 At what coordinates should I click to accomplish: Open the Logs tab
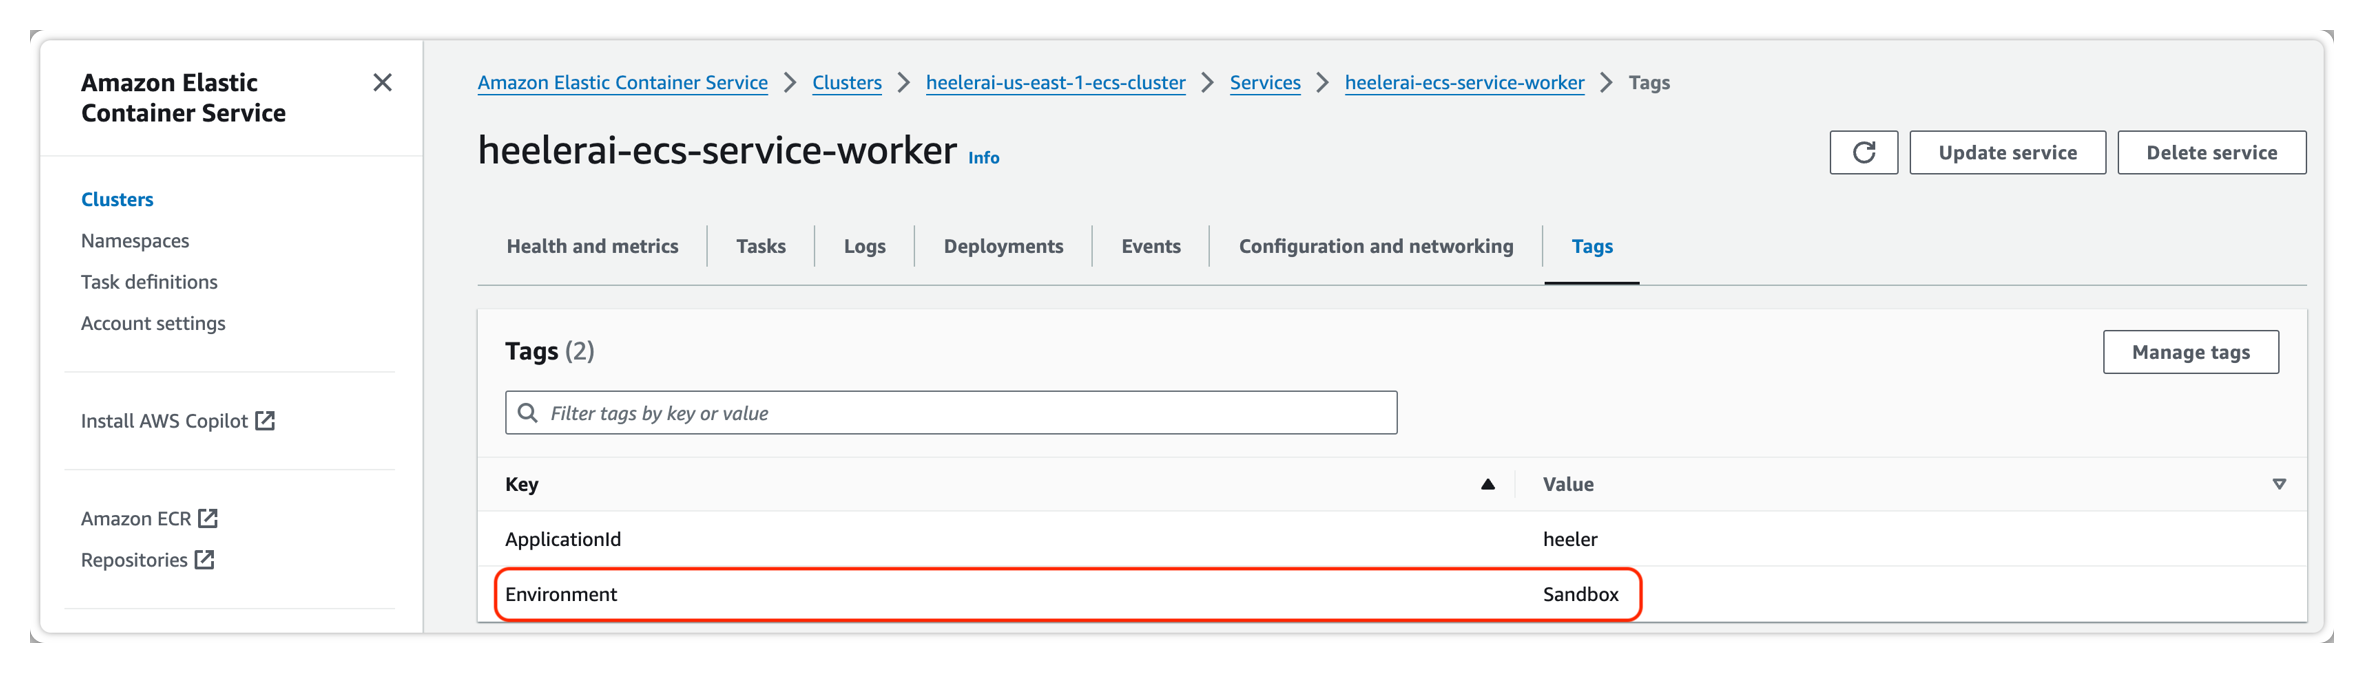click(865, 246)
